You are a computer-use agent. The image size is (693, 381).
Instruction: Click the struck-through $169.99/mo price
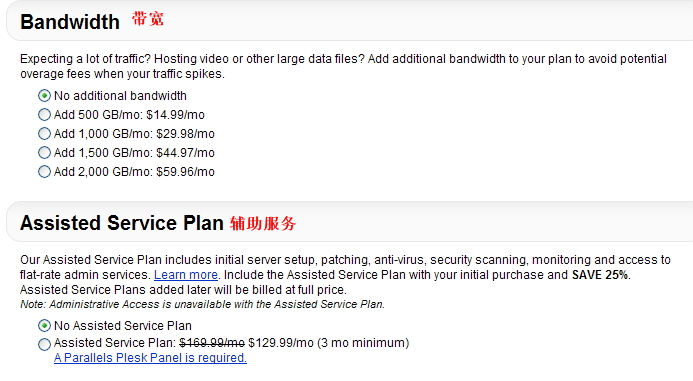(x=212, y=343)
